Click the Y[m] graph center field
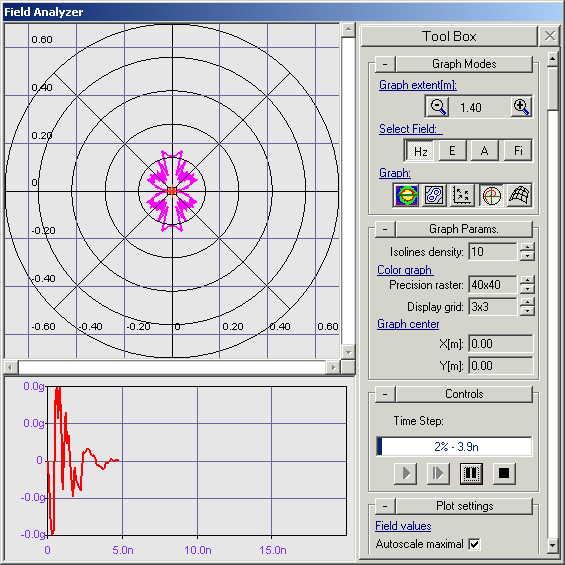Image resolution: width=565 pixels, height=565 pixels. click(501, 366)
